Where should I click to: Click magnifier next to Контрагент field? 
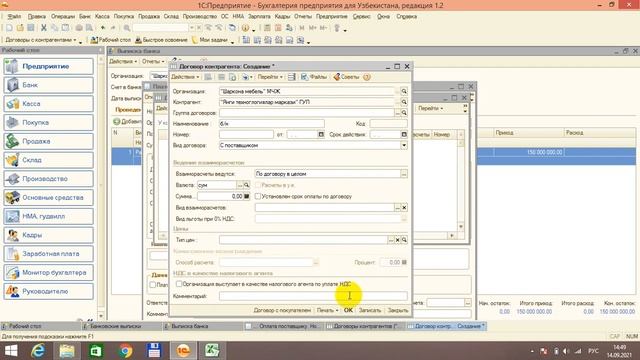pyautogui.click(x=404, y=102)
